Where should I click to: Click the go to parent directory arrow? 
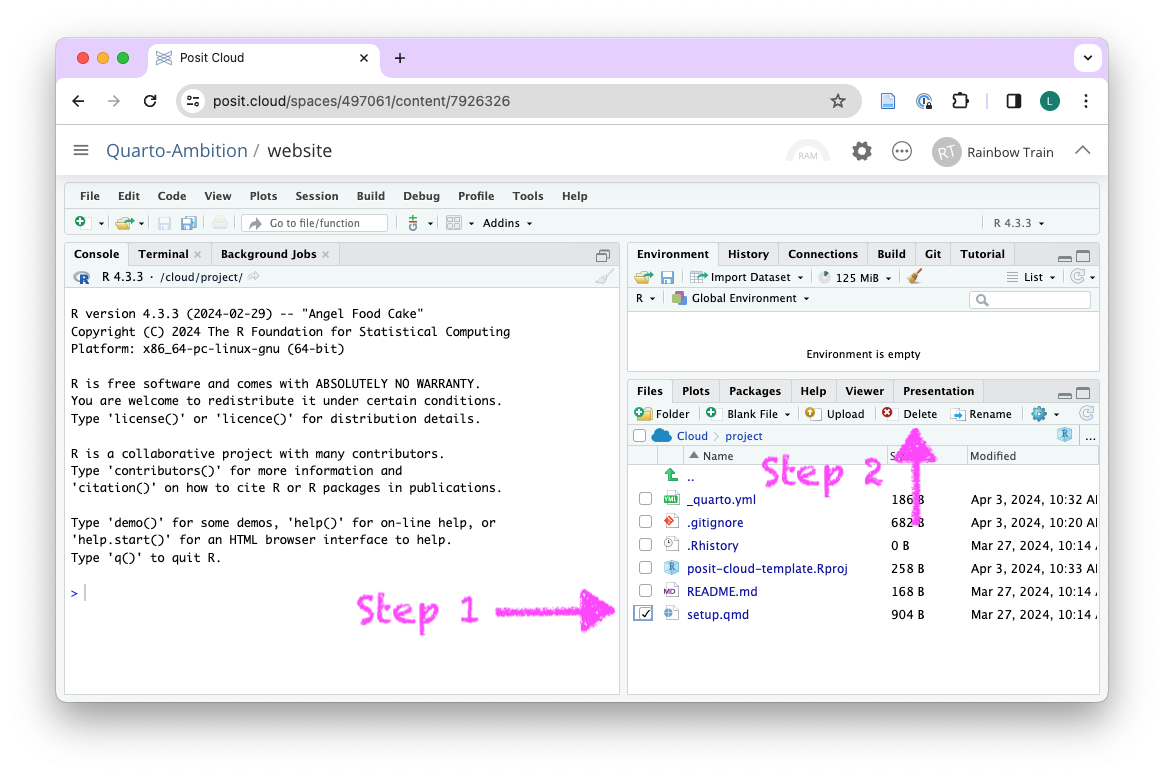click(x=672, y=477)
